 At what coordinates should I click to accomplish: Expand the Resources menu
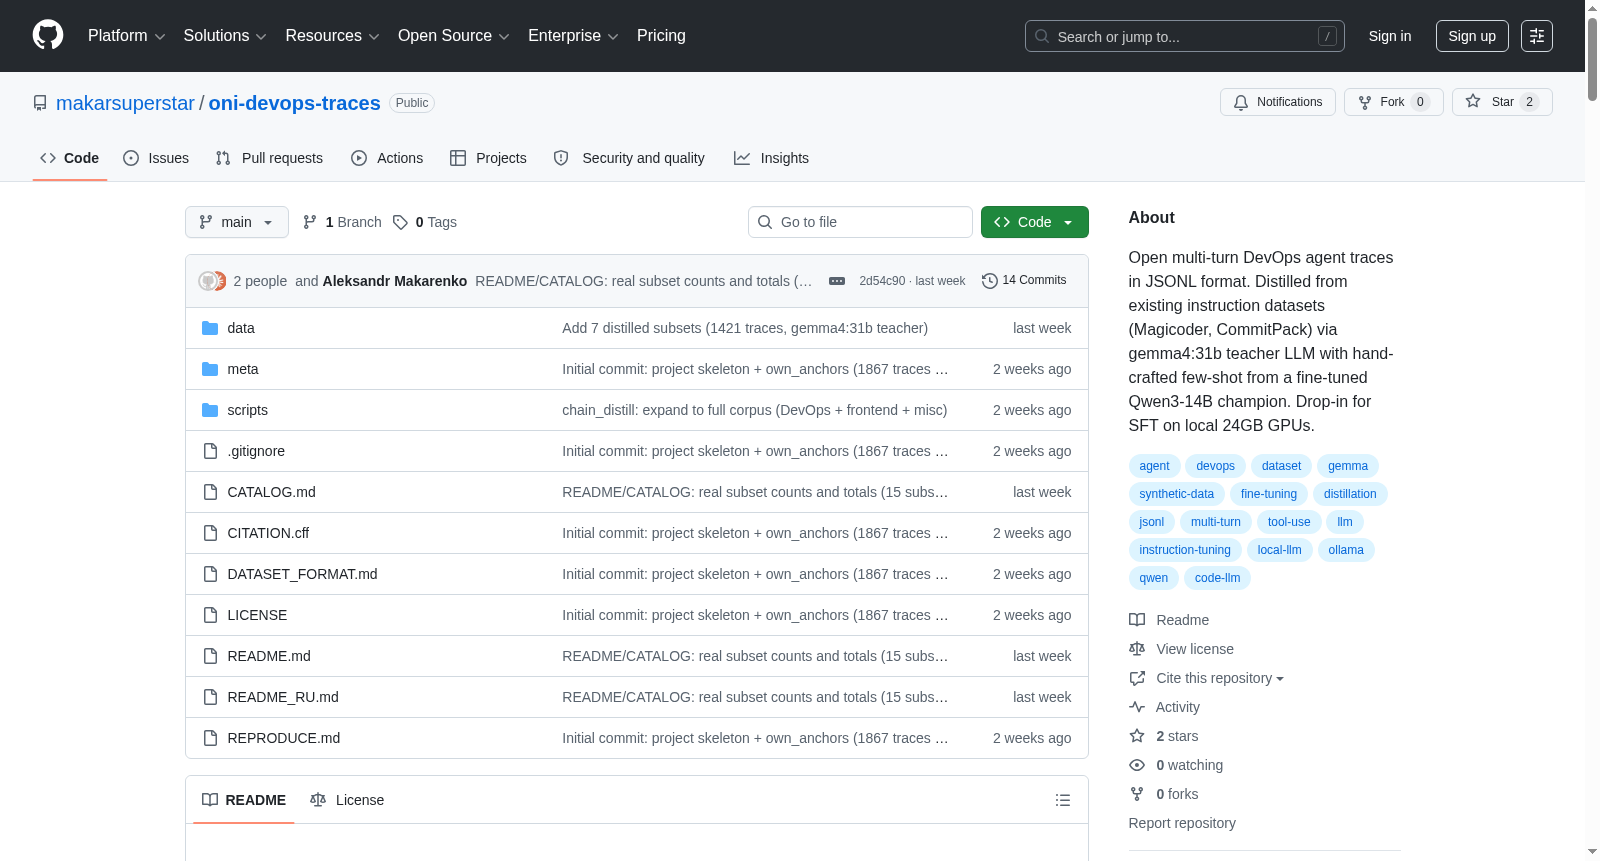click(332, 36)
